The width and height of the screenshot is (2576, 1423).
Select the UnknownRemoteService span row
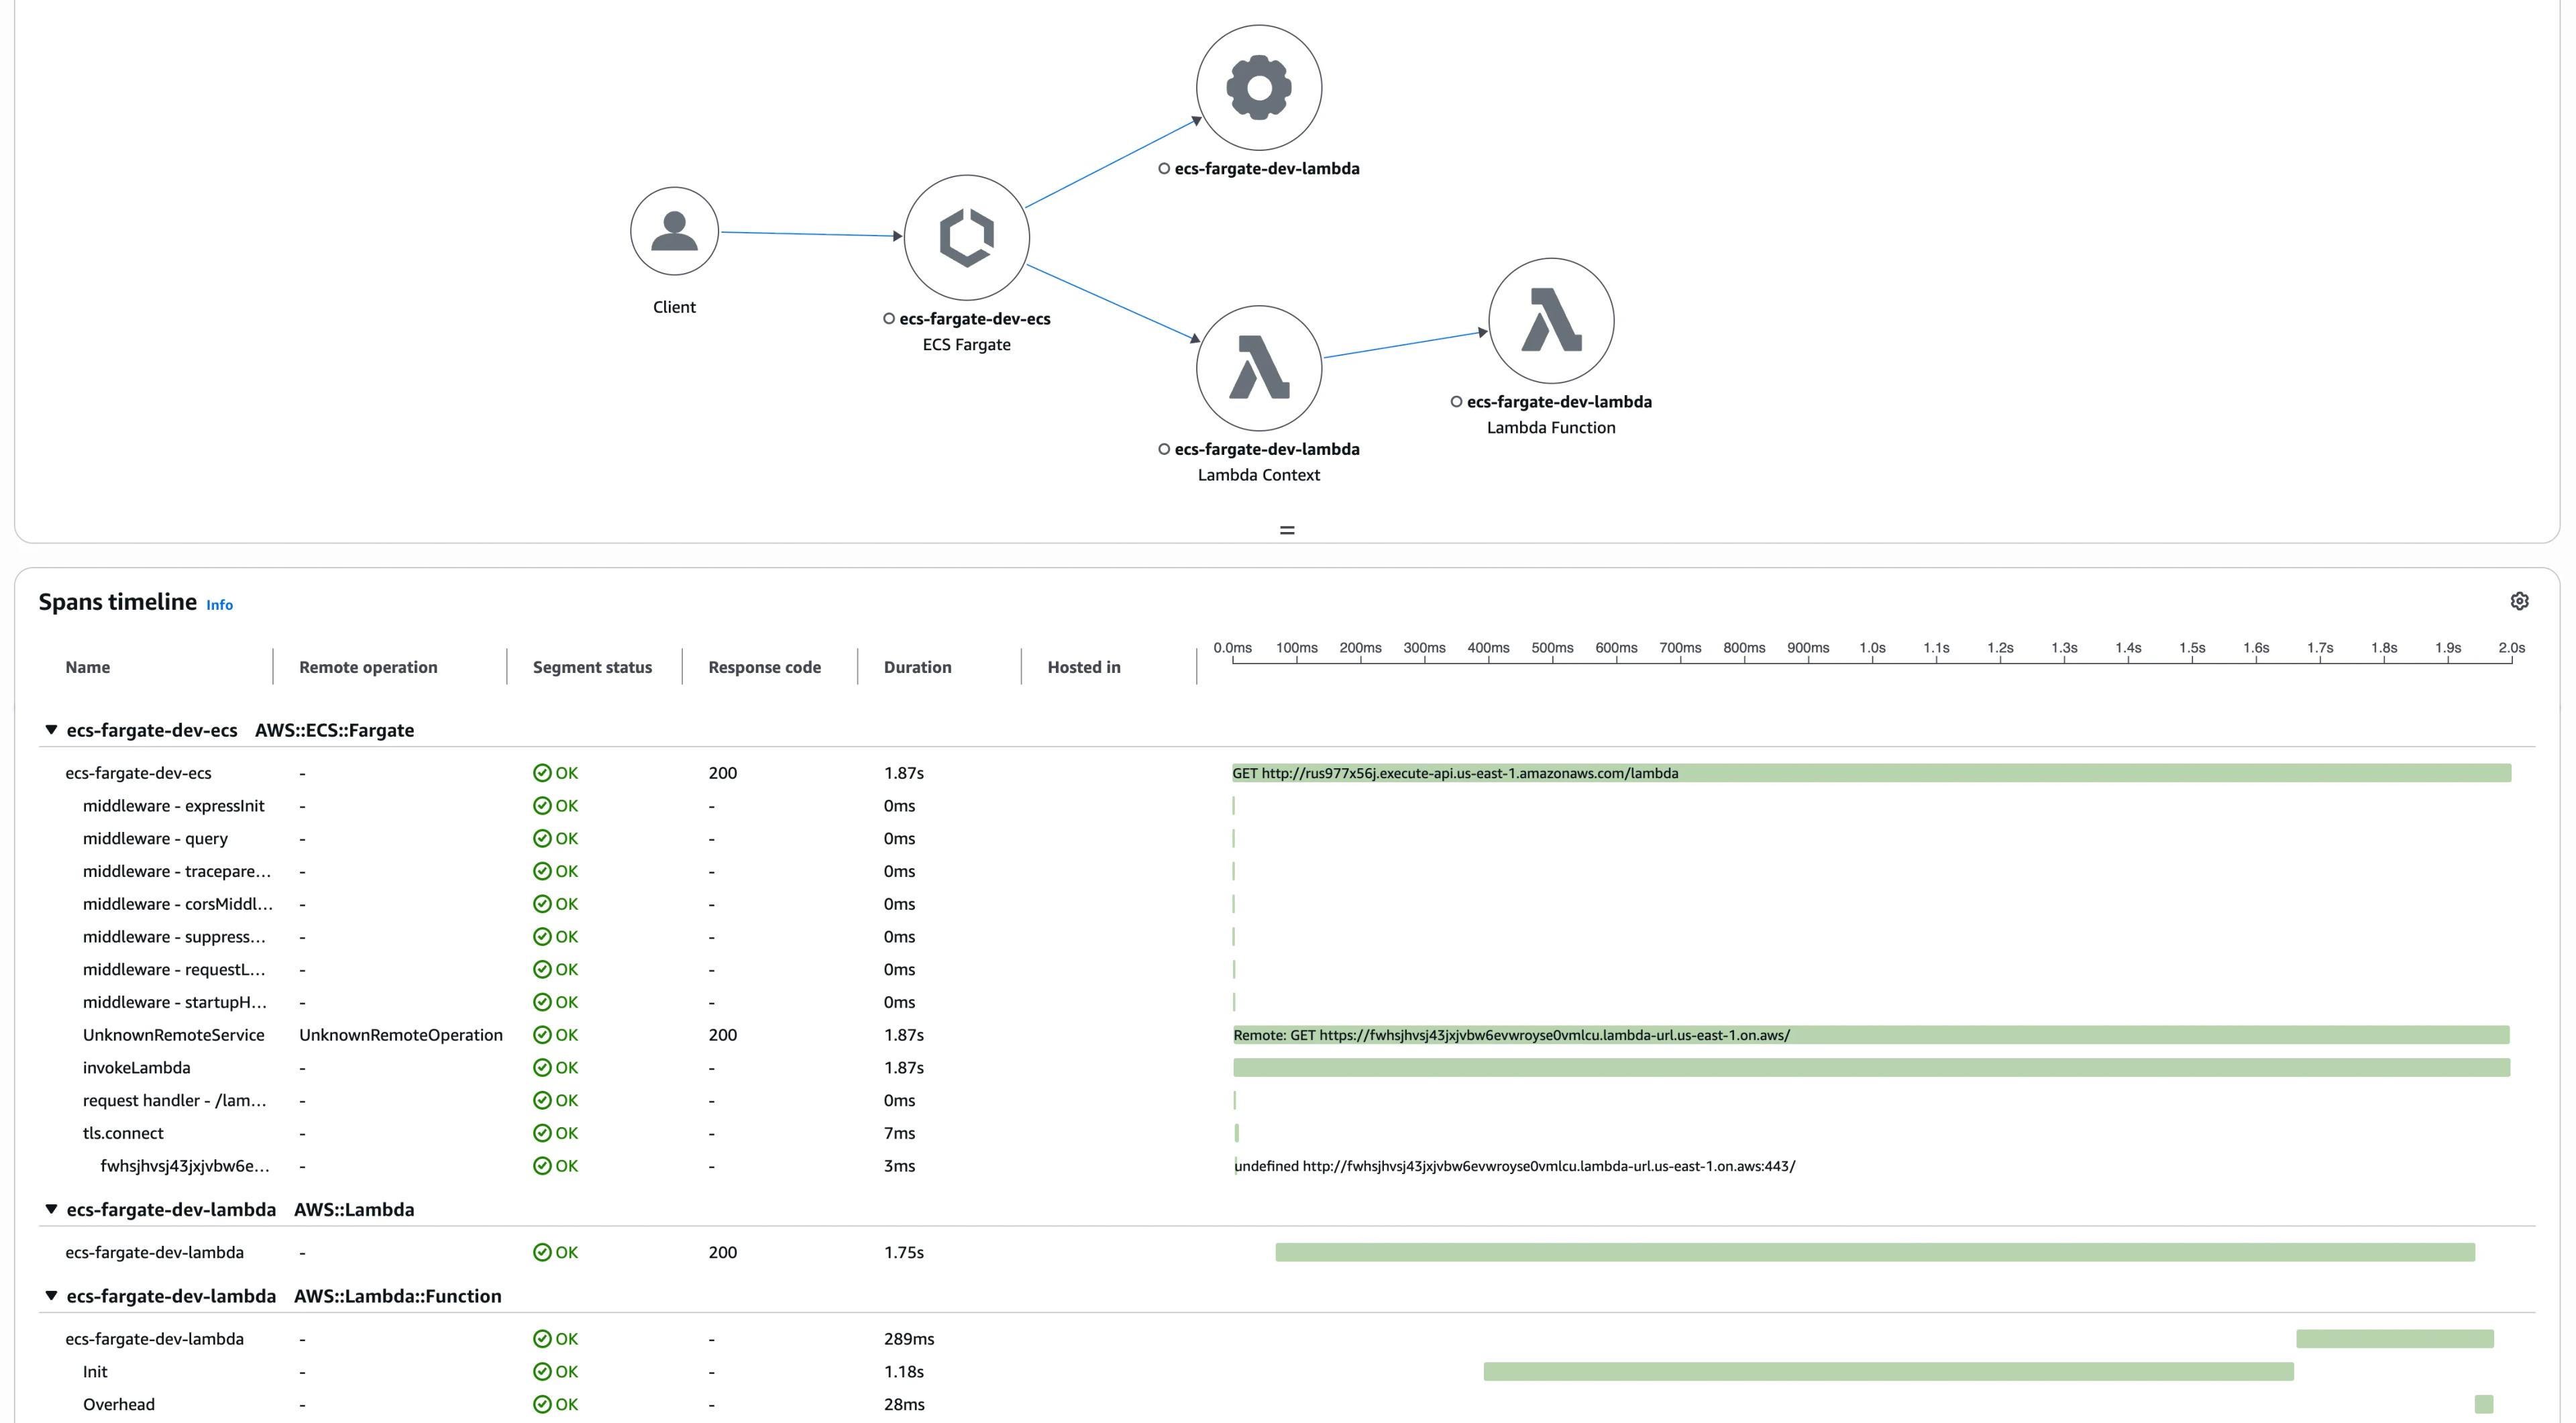click(x=173, y=1035)
